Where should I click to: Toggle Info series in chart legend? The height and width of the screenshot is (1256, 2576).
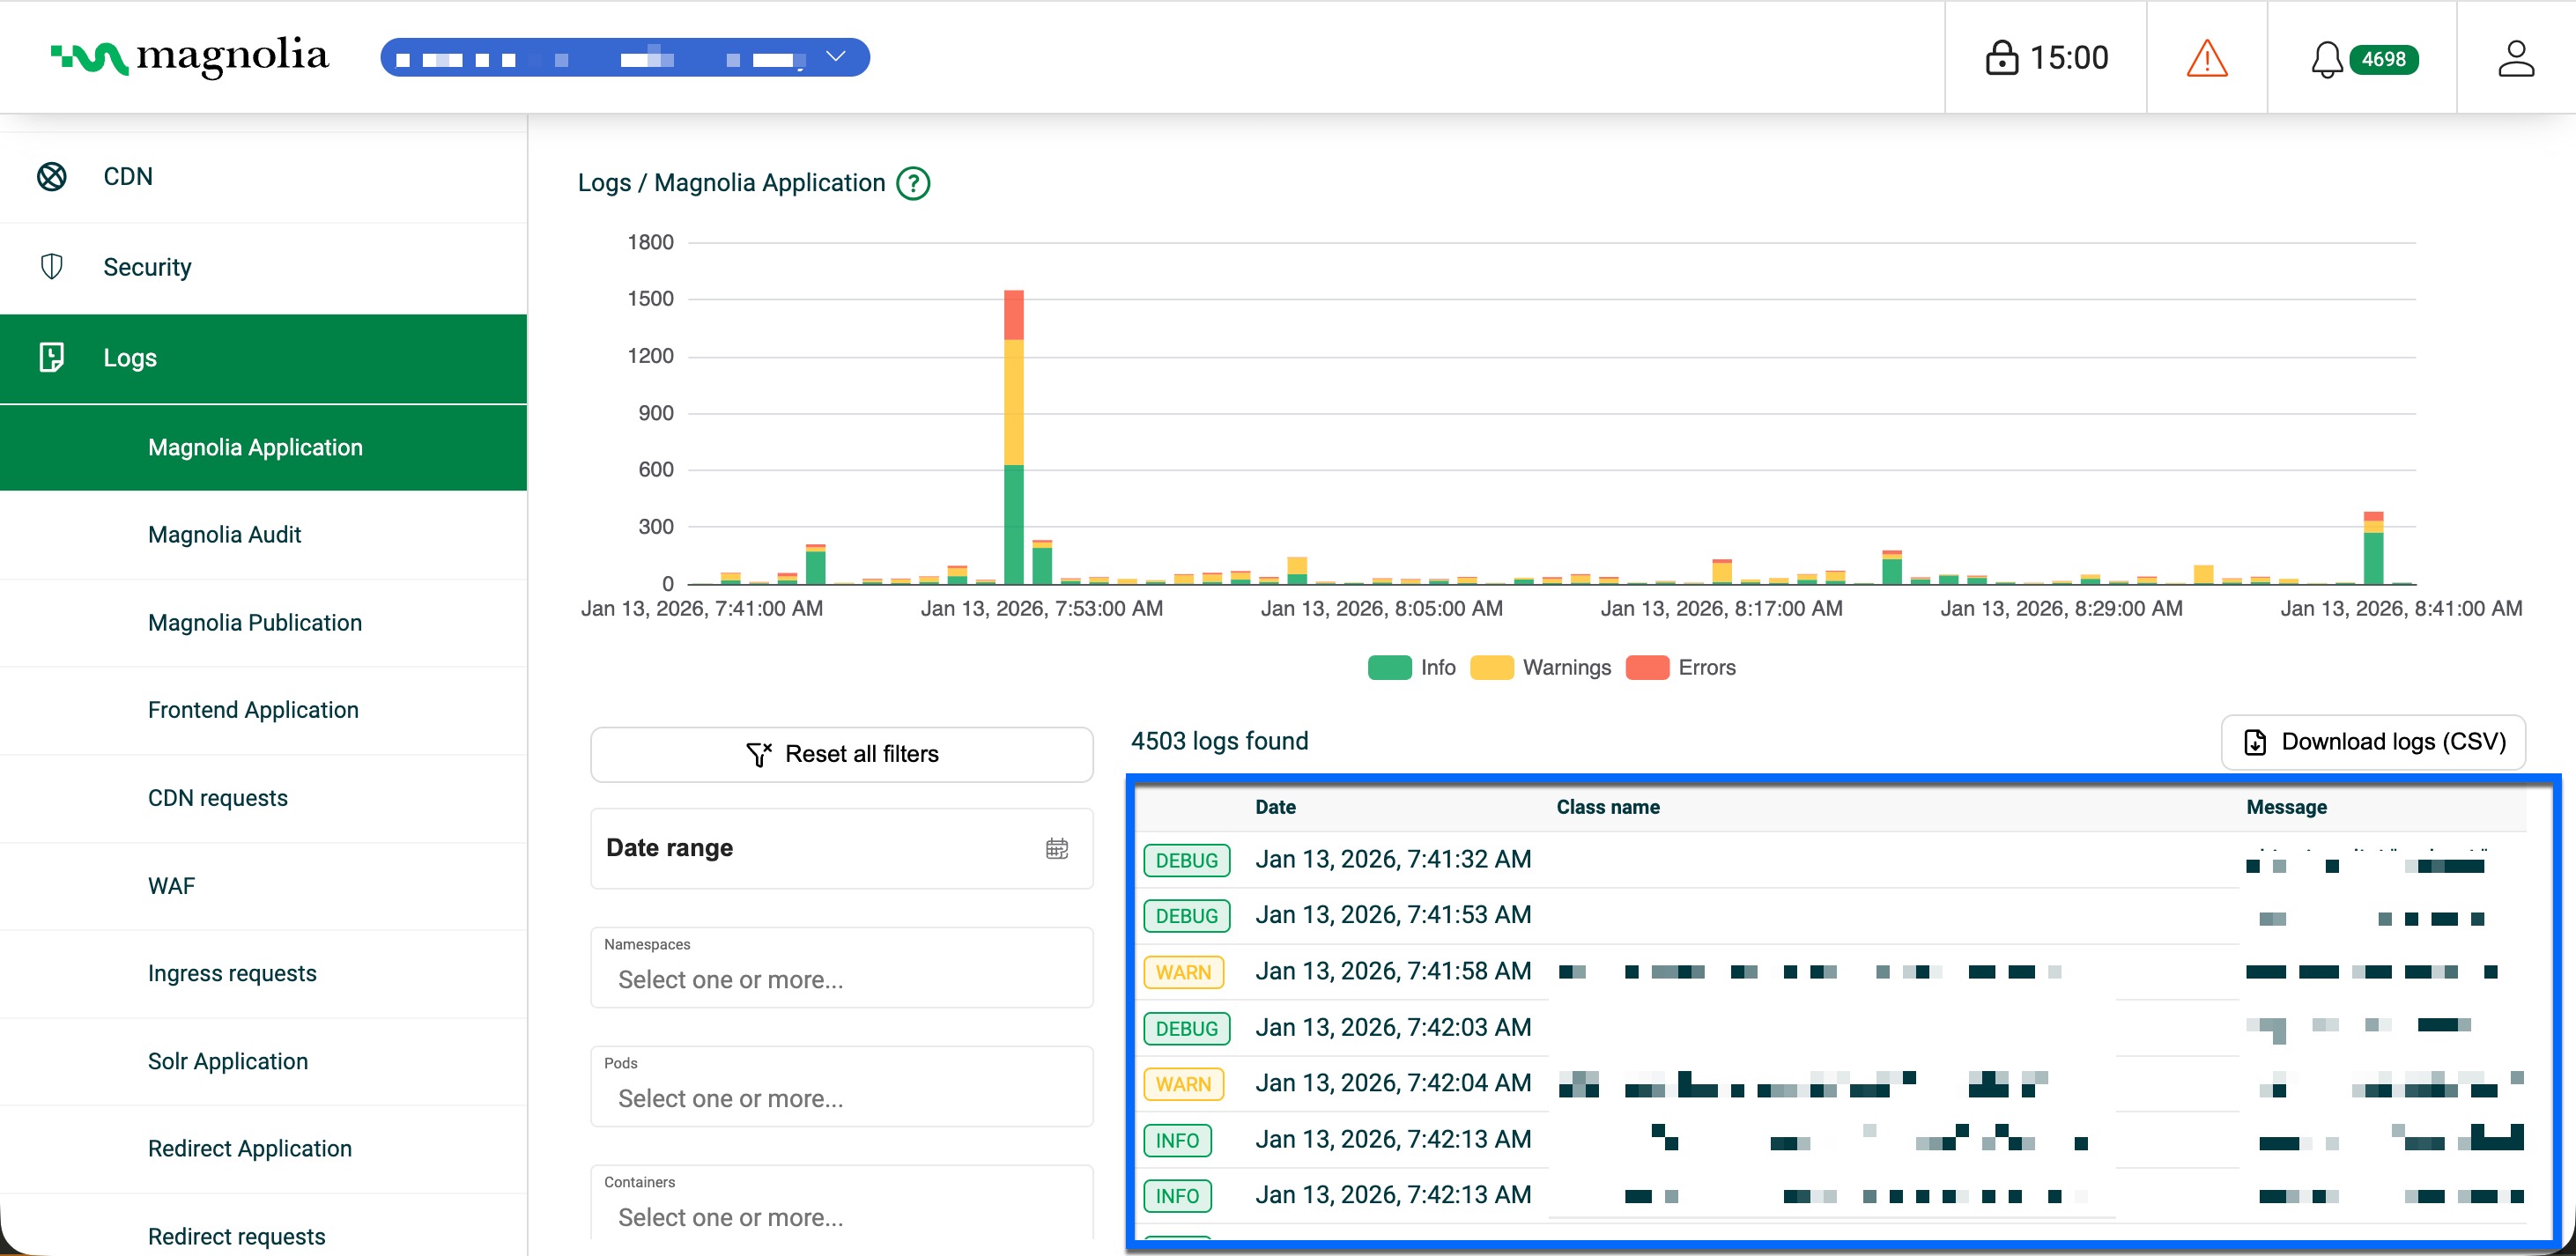coord(1412,668)
